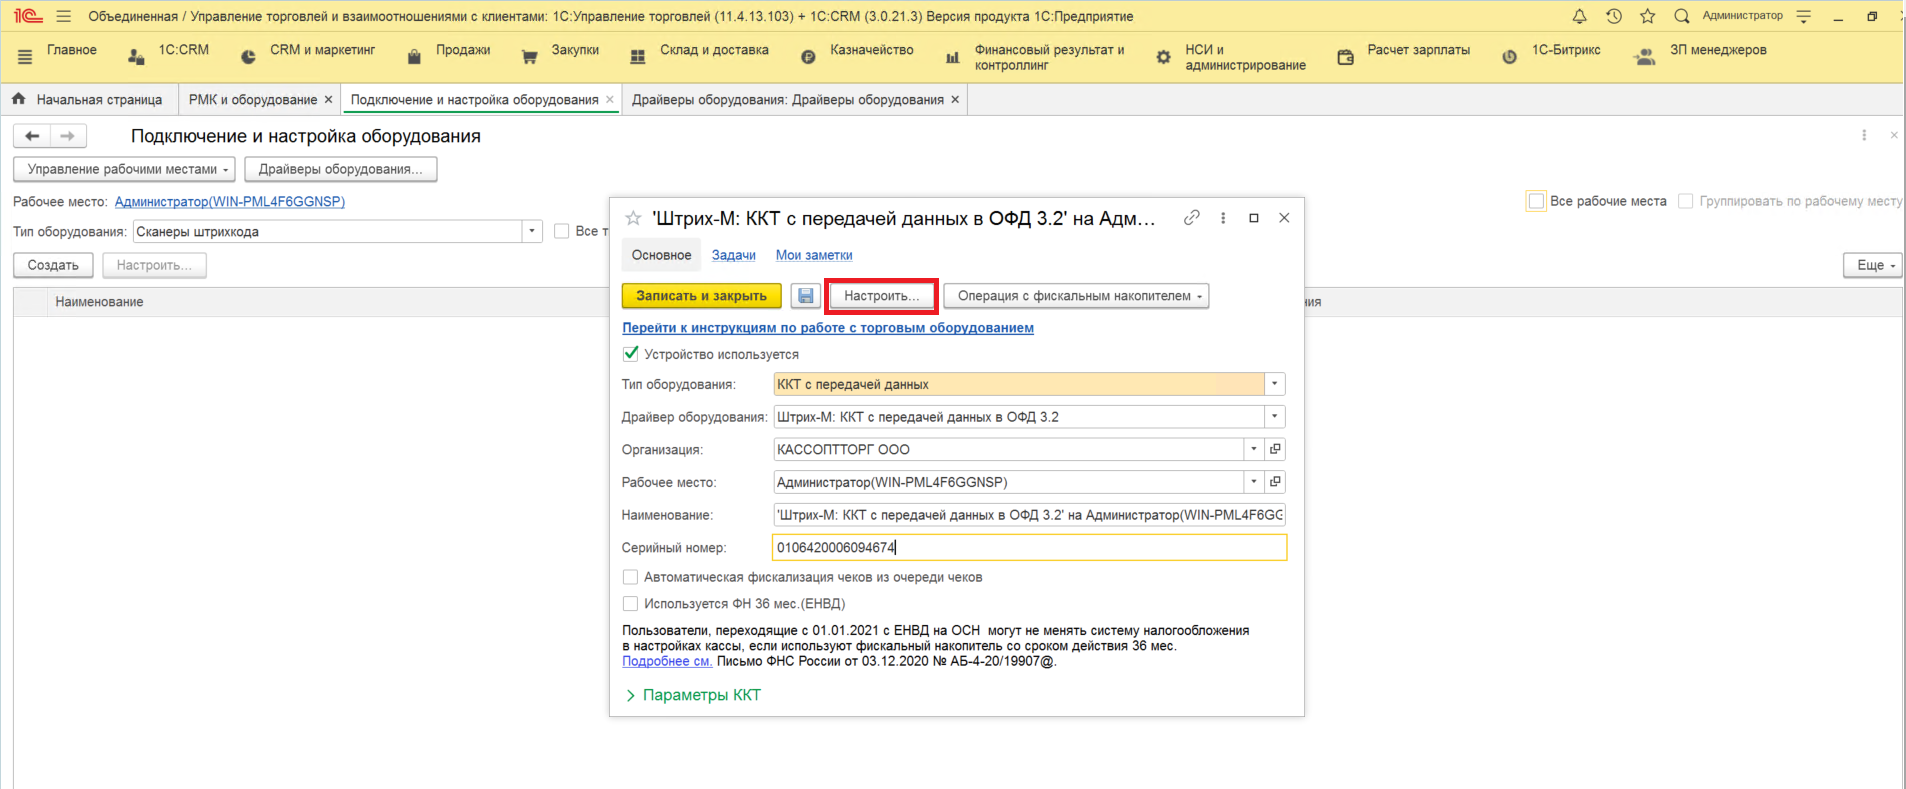Image resolution: width=1906 pixels, height=789 pixels.
Task: Open the Организация field open-form icon
Action: coord(1275,450)
